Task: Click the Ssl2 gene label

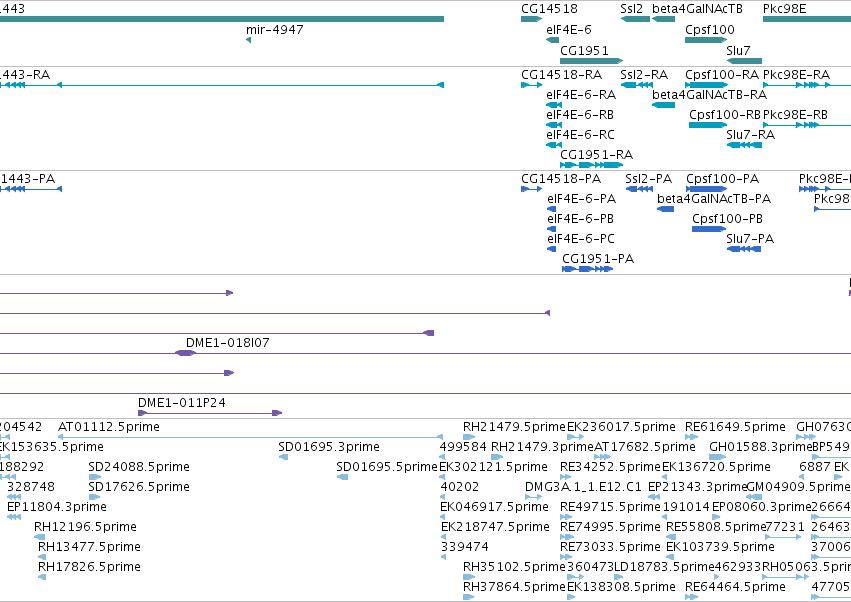Action: 631,9
